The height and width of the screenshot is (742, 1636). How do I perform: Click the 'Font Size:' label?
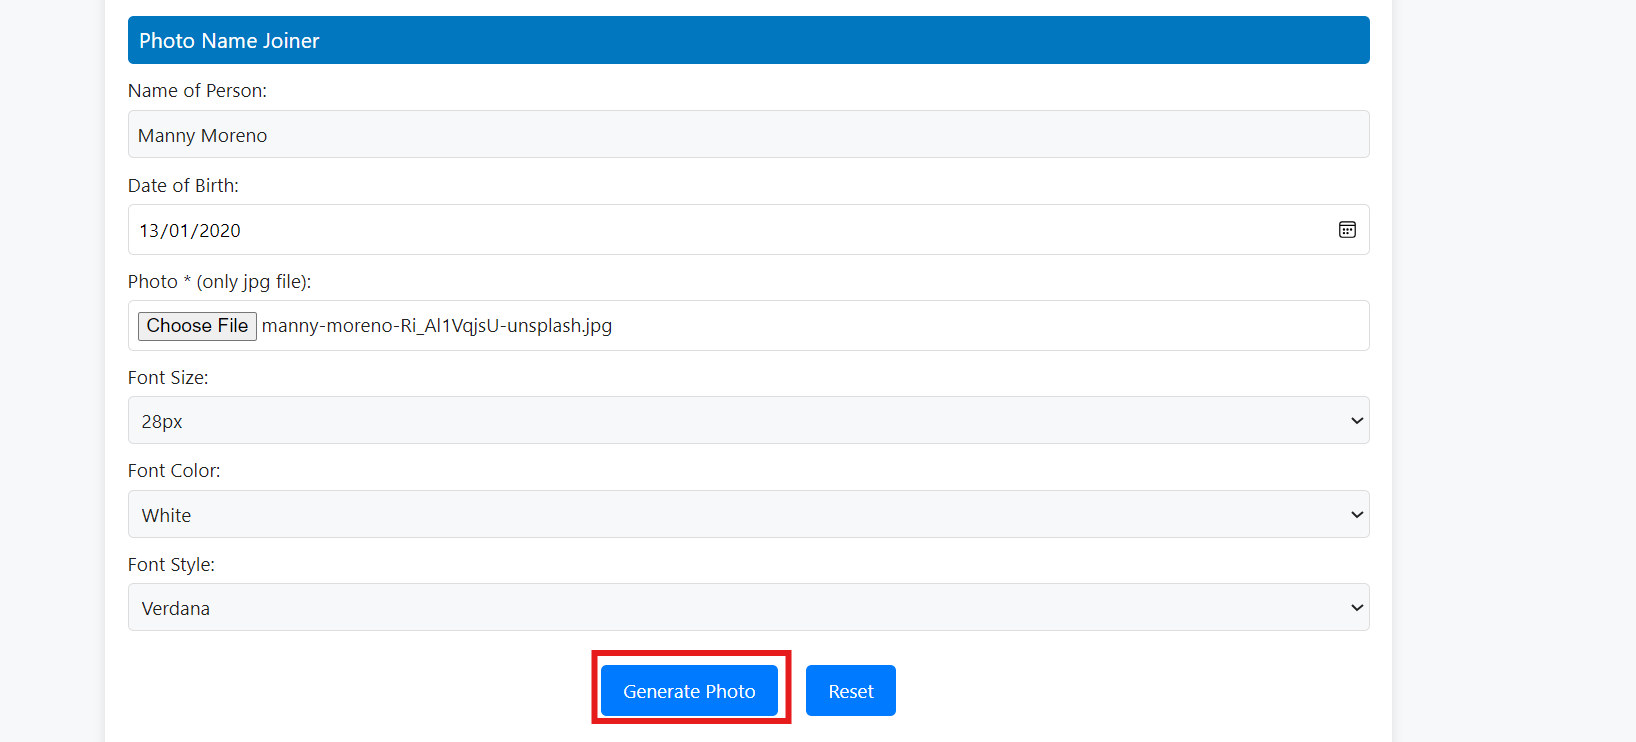pos(168,378)
